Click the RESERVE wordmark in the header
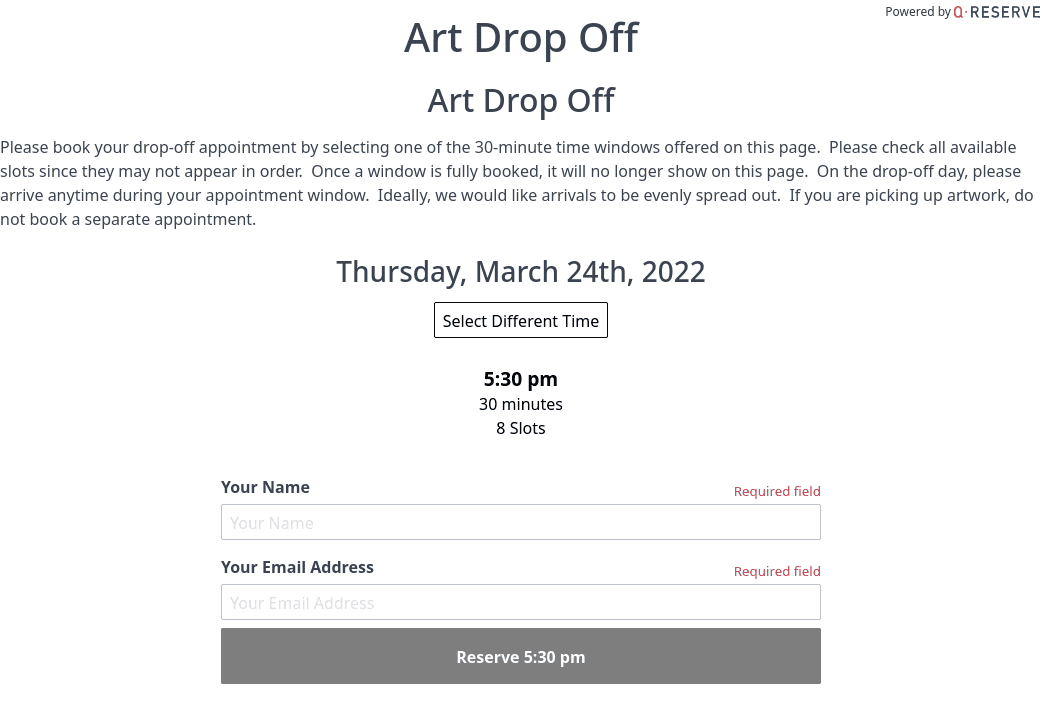1042x705 pixels. click(1005, 12)
